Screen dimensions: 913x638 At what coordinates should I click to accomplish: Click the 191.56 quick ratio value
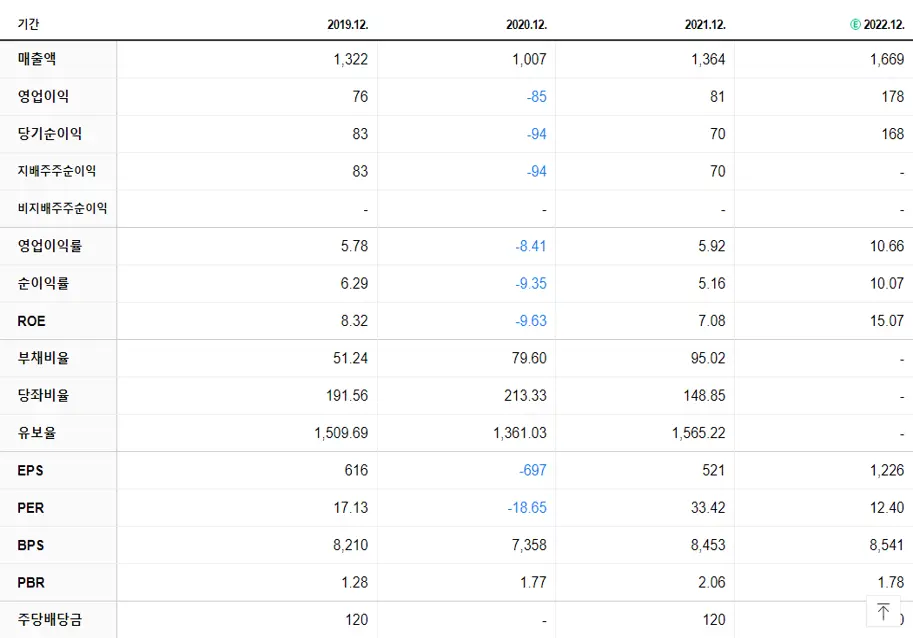point(347,396)
